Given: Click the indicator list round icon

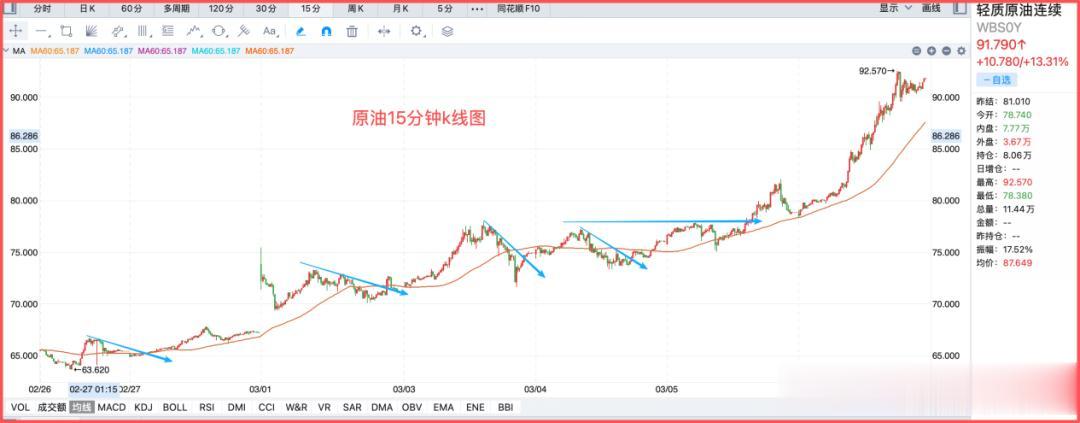Looking at the screenshot, I should pos(917,51).
